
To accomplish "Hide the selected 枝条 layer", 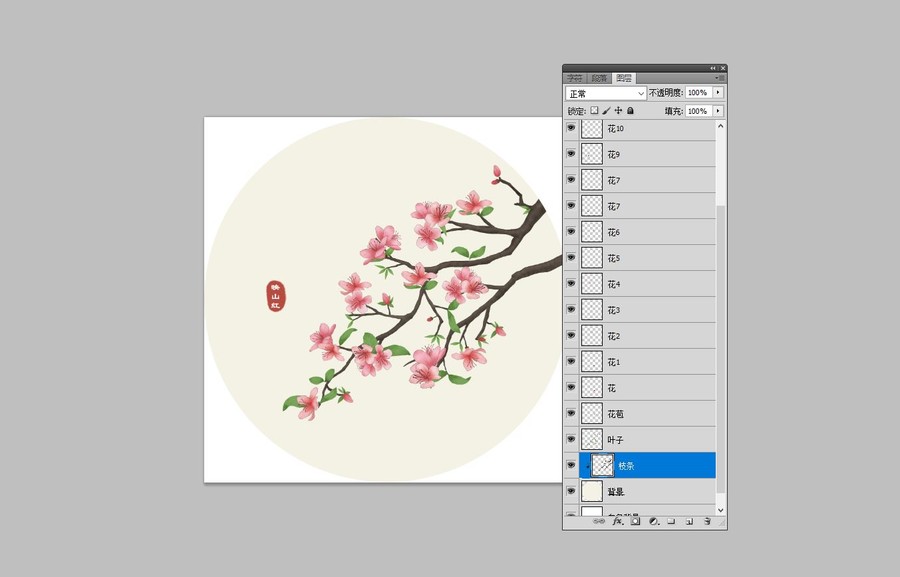I will coord(571,466).
